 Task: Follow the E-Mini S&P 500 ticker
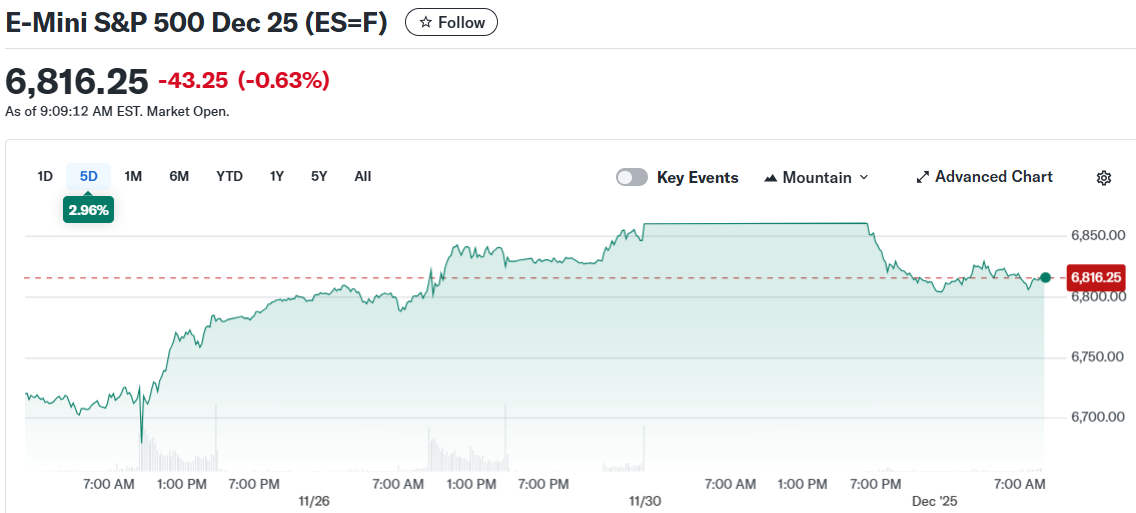pos(451,22)
